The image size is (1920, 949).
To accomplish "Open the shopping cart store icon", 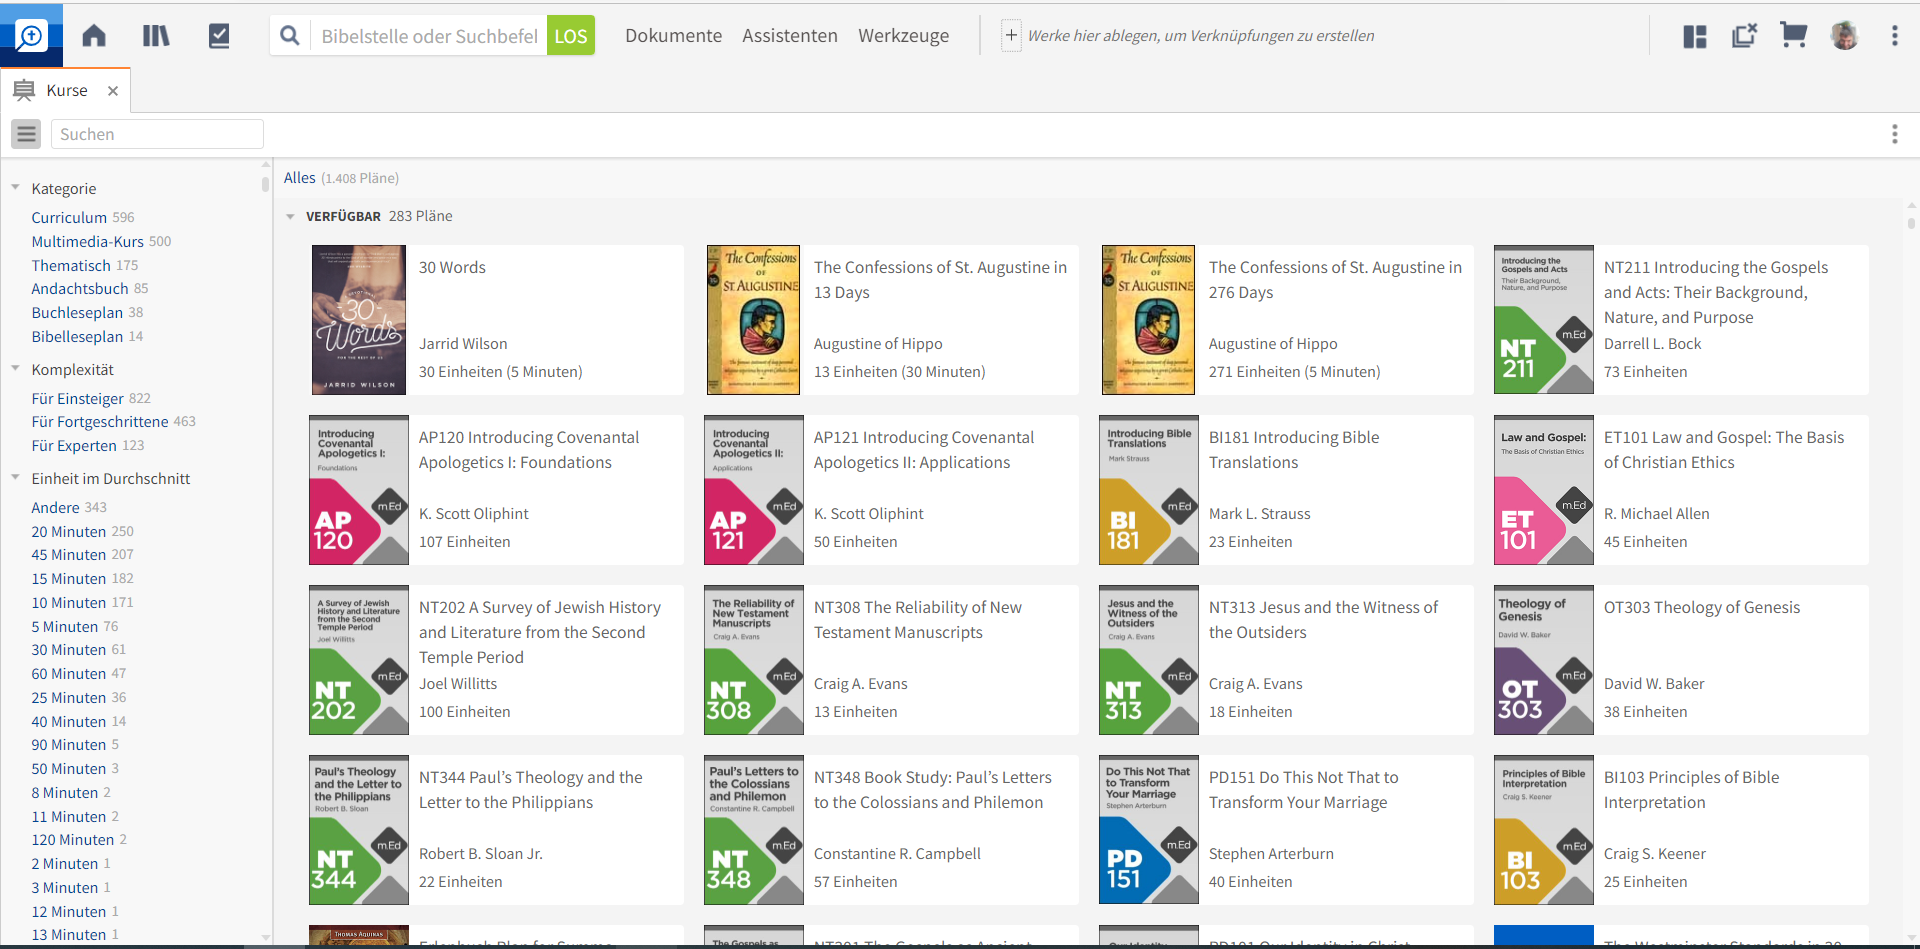I will 1794,36.
